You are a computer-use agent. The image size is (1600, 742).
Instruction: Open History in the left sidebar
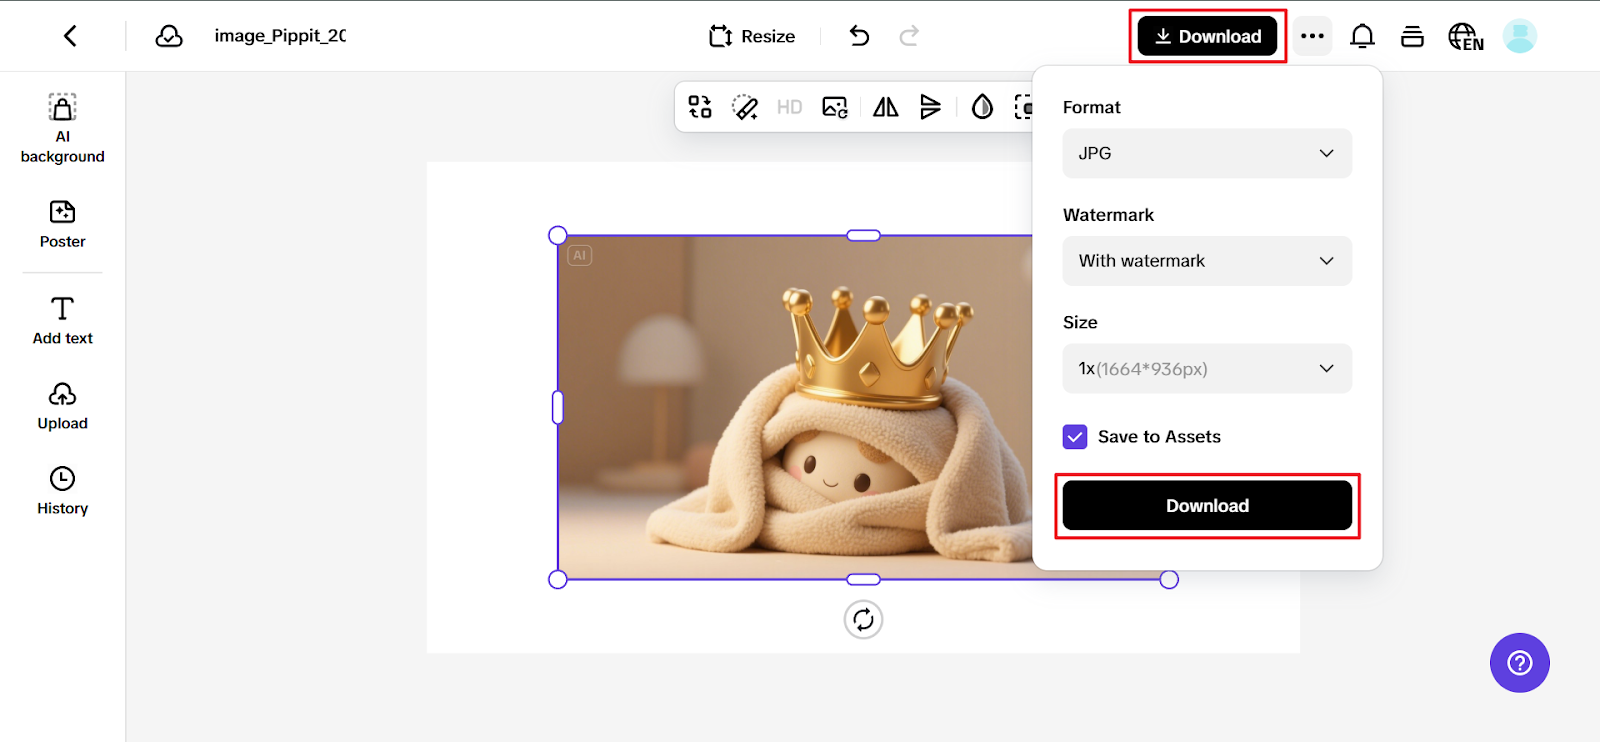(x=62, y=491)
